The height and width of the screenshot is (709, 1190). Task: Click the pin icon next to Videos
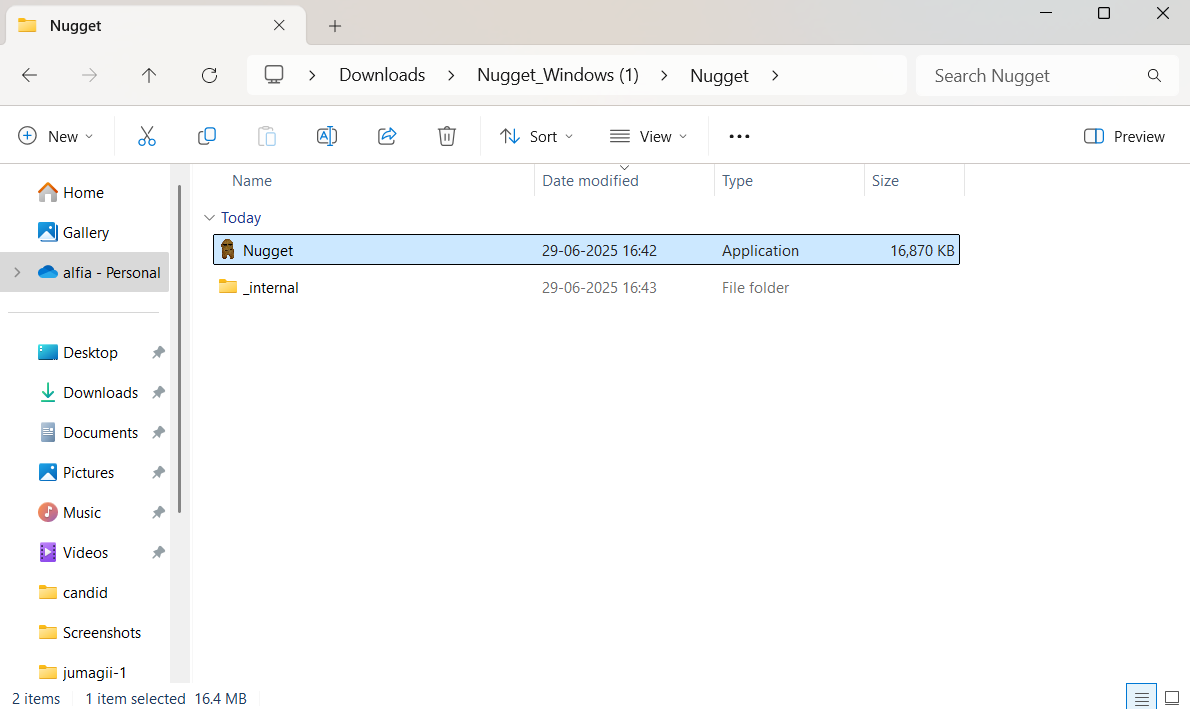[158, 553]
